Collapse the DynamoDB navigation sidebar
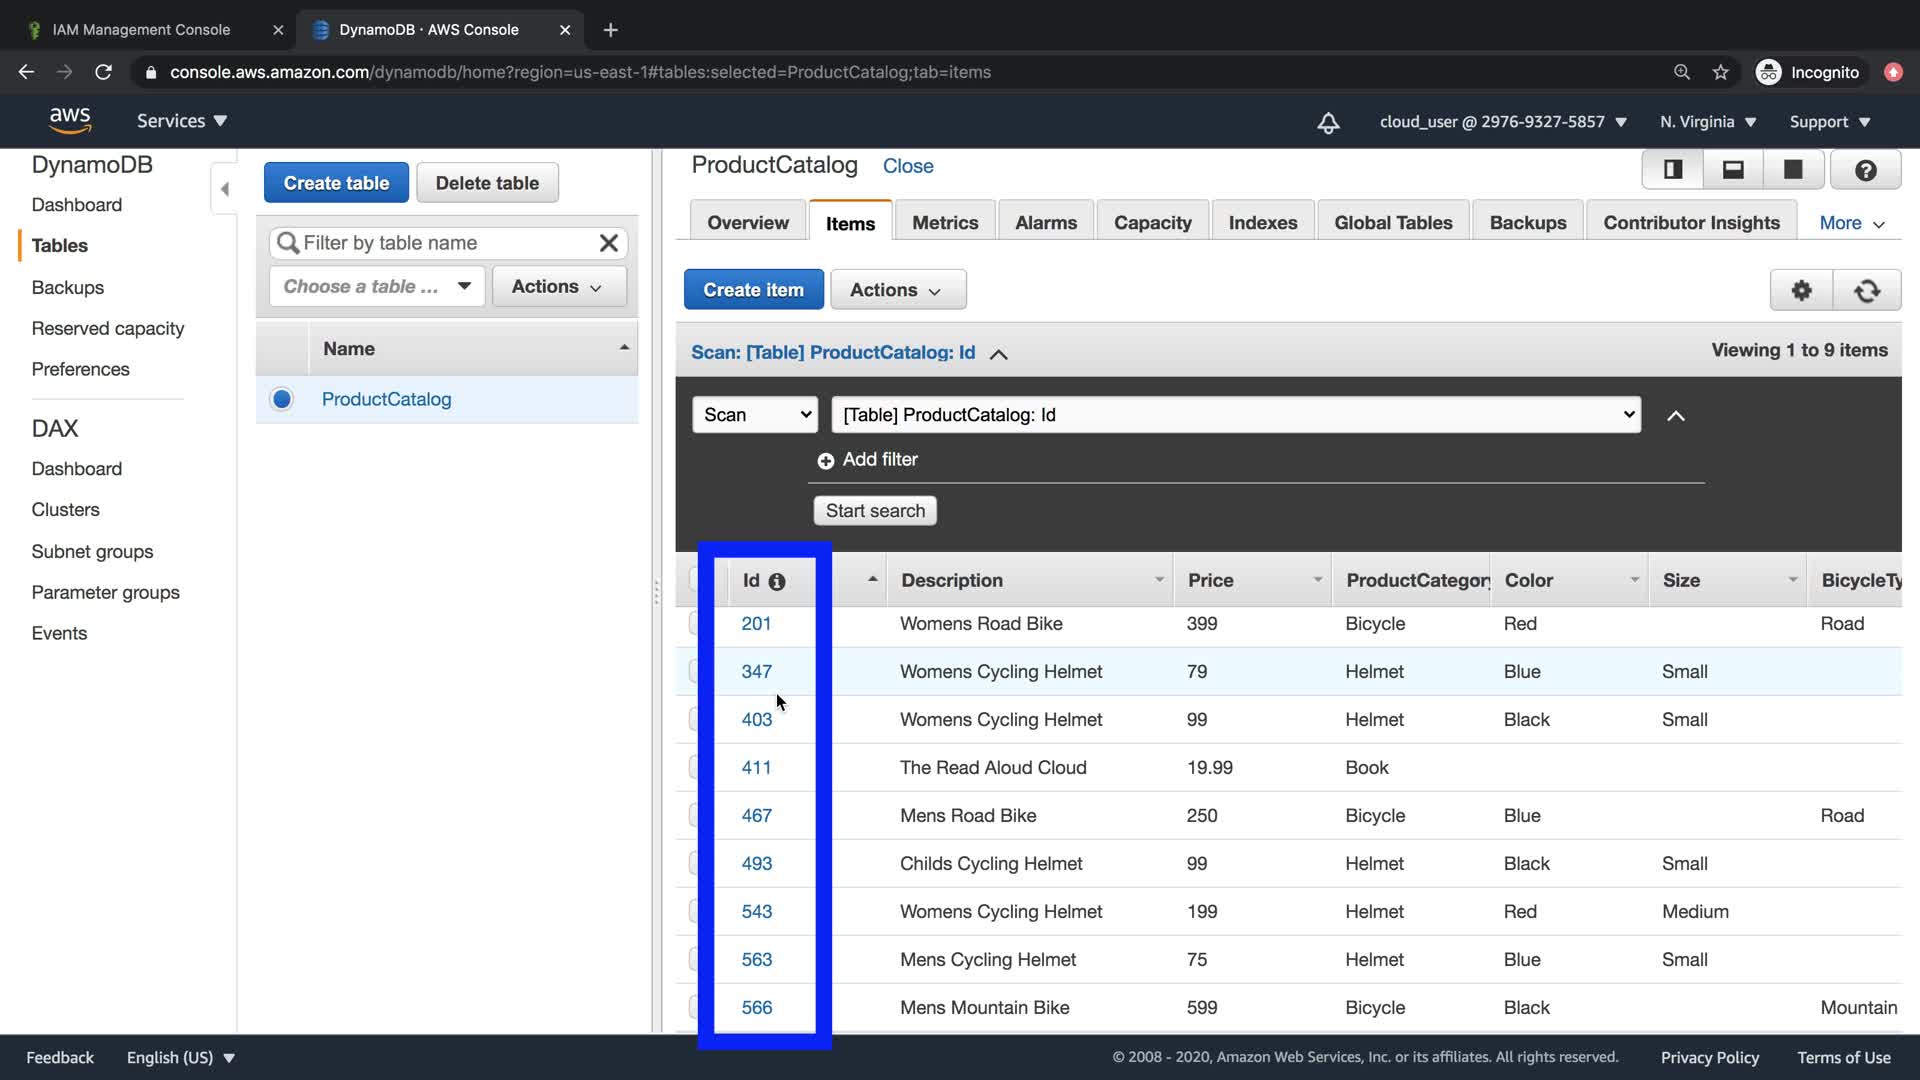Viewport: 1920px width, 1080px height. (224, 189)
